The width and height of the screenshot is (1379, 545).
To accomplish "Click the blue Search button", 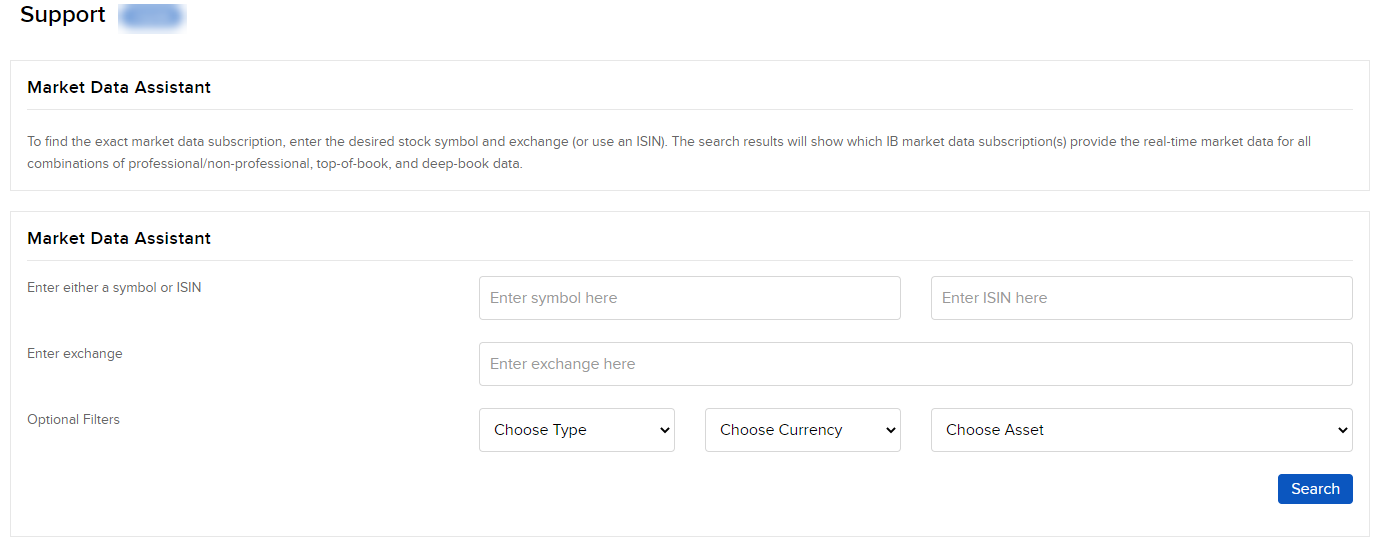I will pos(1315,489).
